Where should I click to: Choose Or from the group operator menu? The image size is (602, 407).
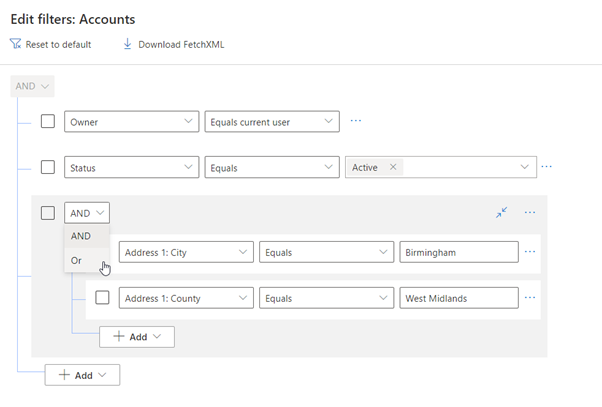pos(77,260)
